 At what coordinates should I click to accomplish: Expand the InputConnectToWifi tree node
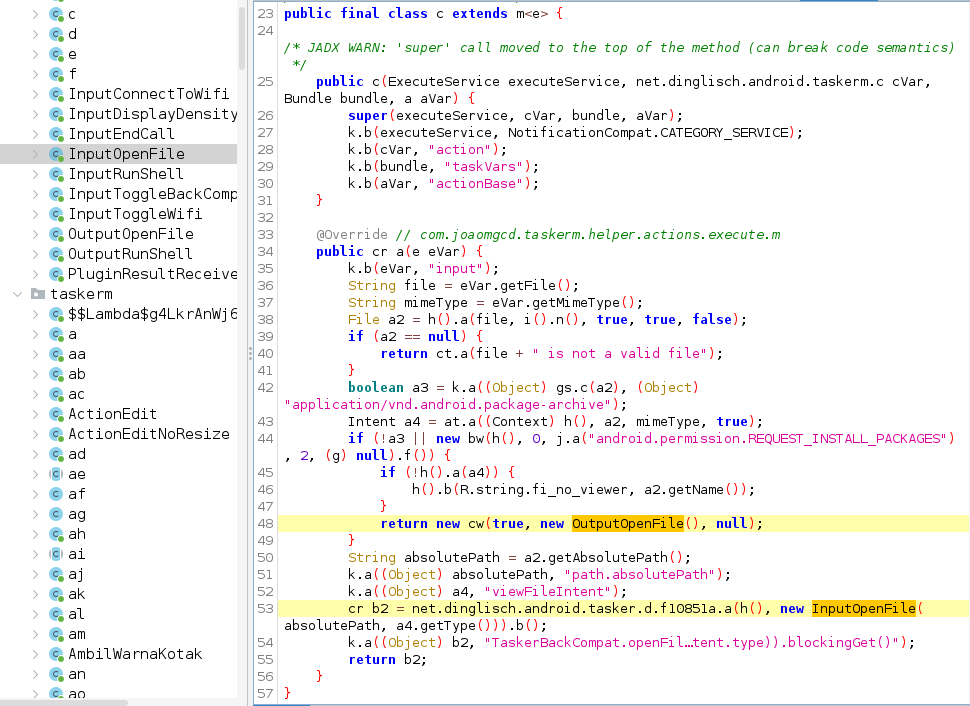click(35, 94)
